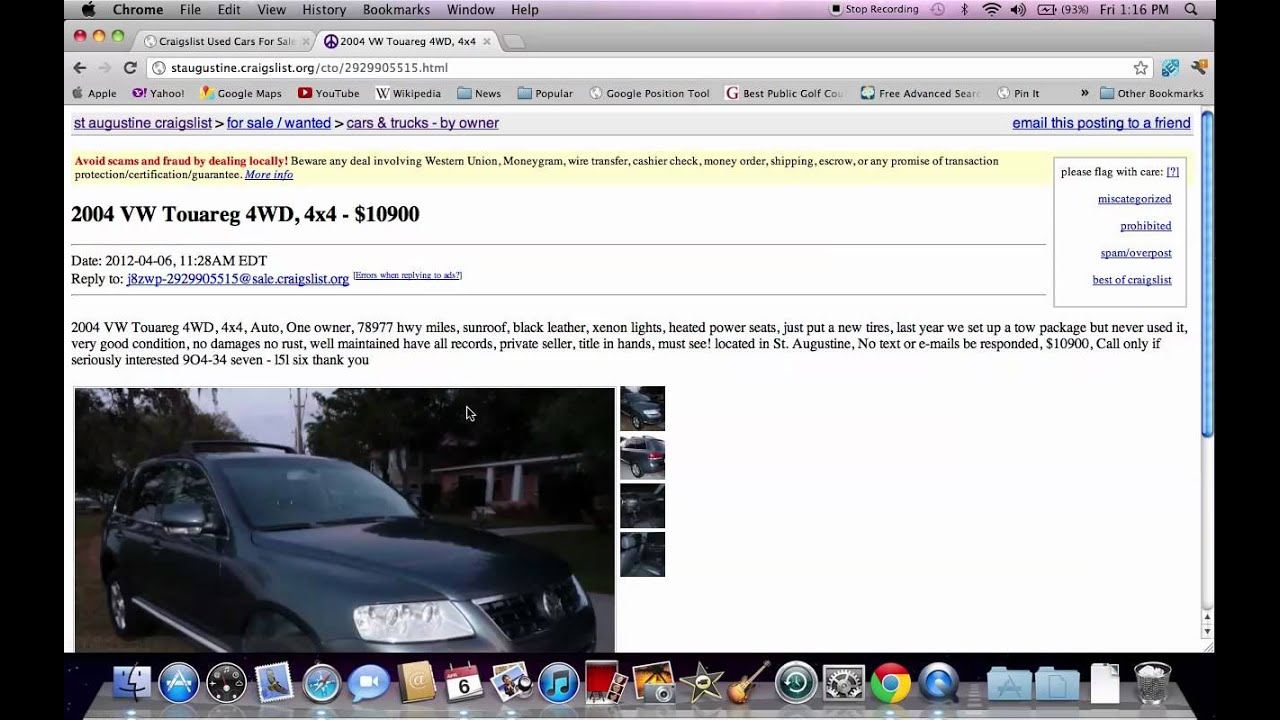Image resolution: width=1280 pixels, height=720 pixels.
Task: Open Google Maps bookmark
Action: point(241,93)
